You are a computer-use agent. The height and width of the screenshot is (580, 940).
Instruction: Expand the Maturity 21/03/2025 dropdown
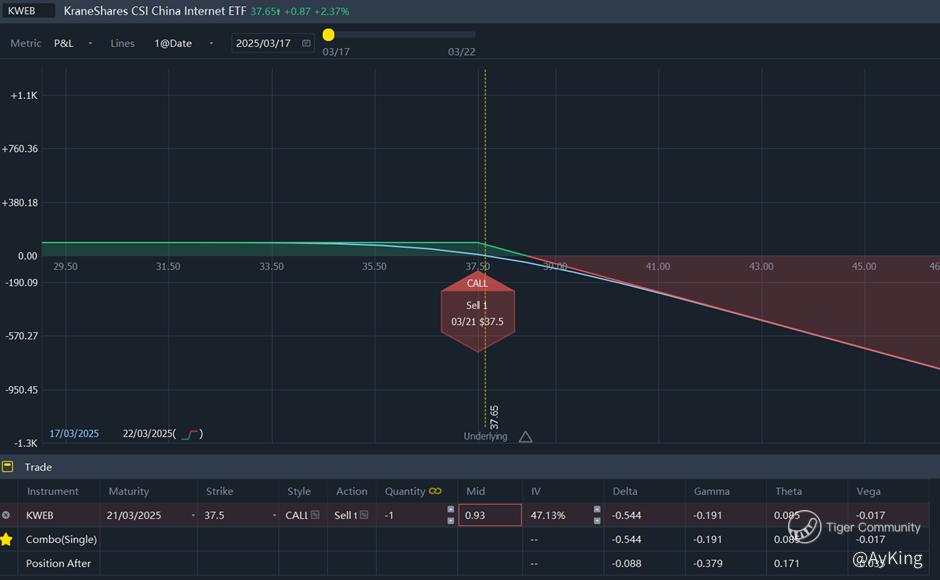point(193,515)
